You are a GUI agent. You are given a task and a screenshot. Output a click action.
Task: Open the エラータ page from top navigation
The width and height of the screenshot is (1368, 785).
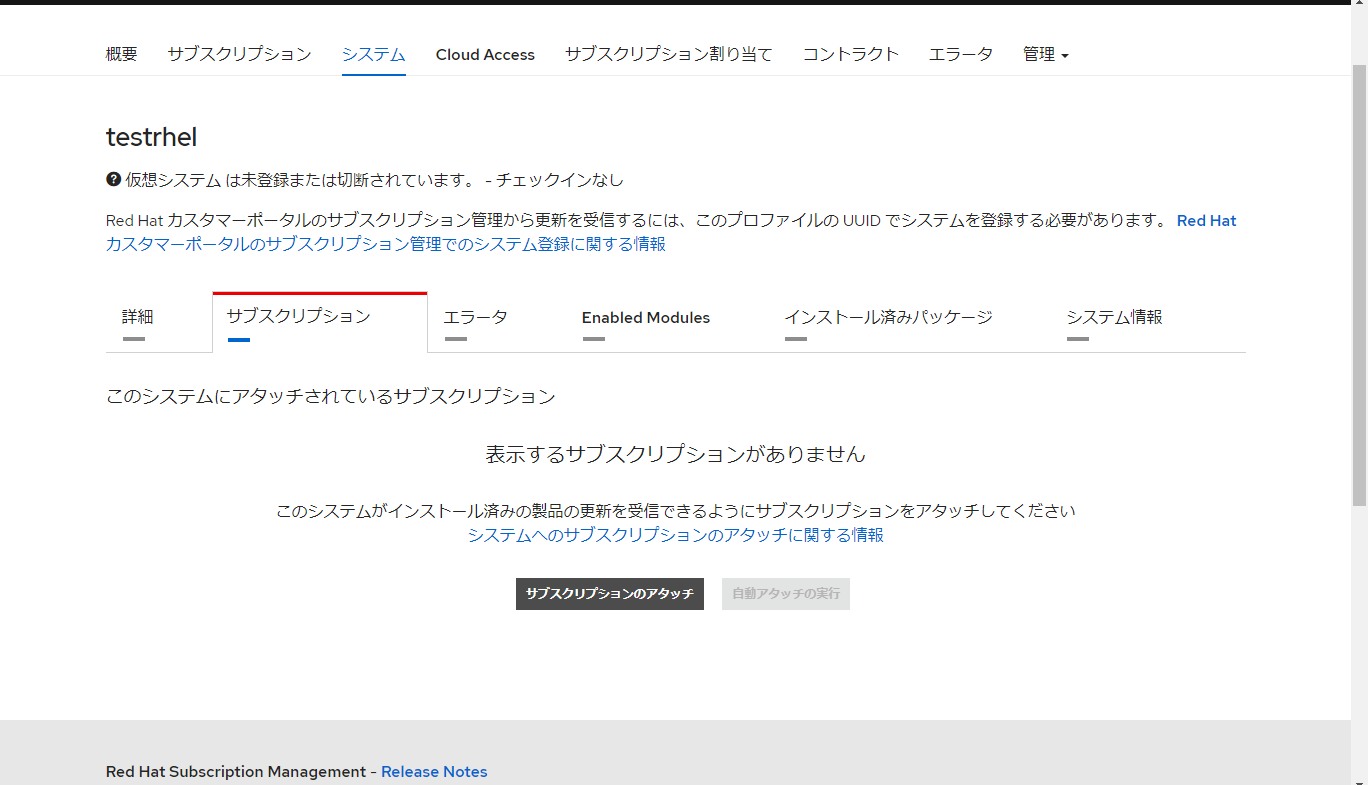click(960, 54)
